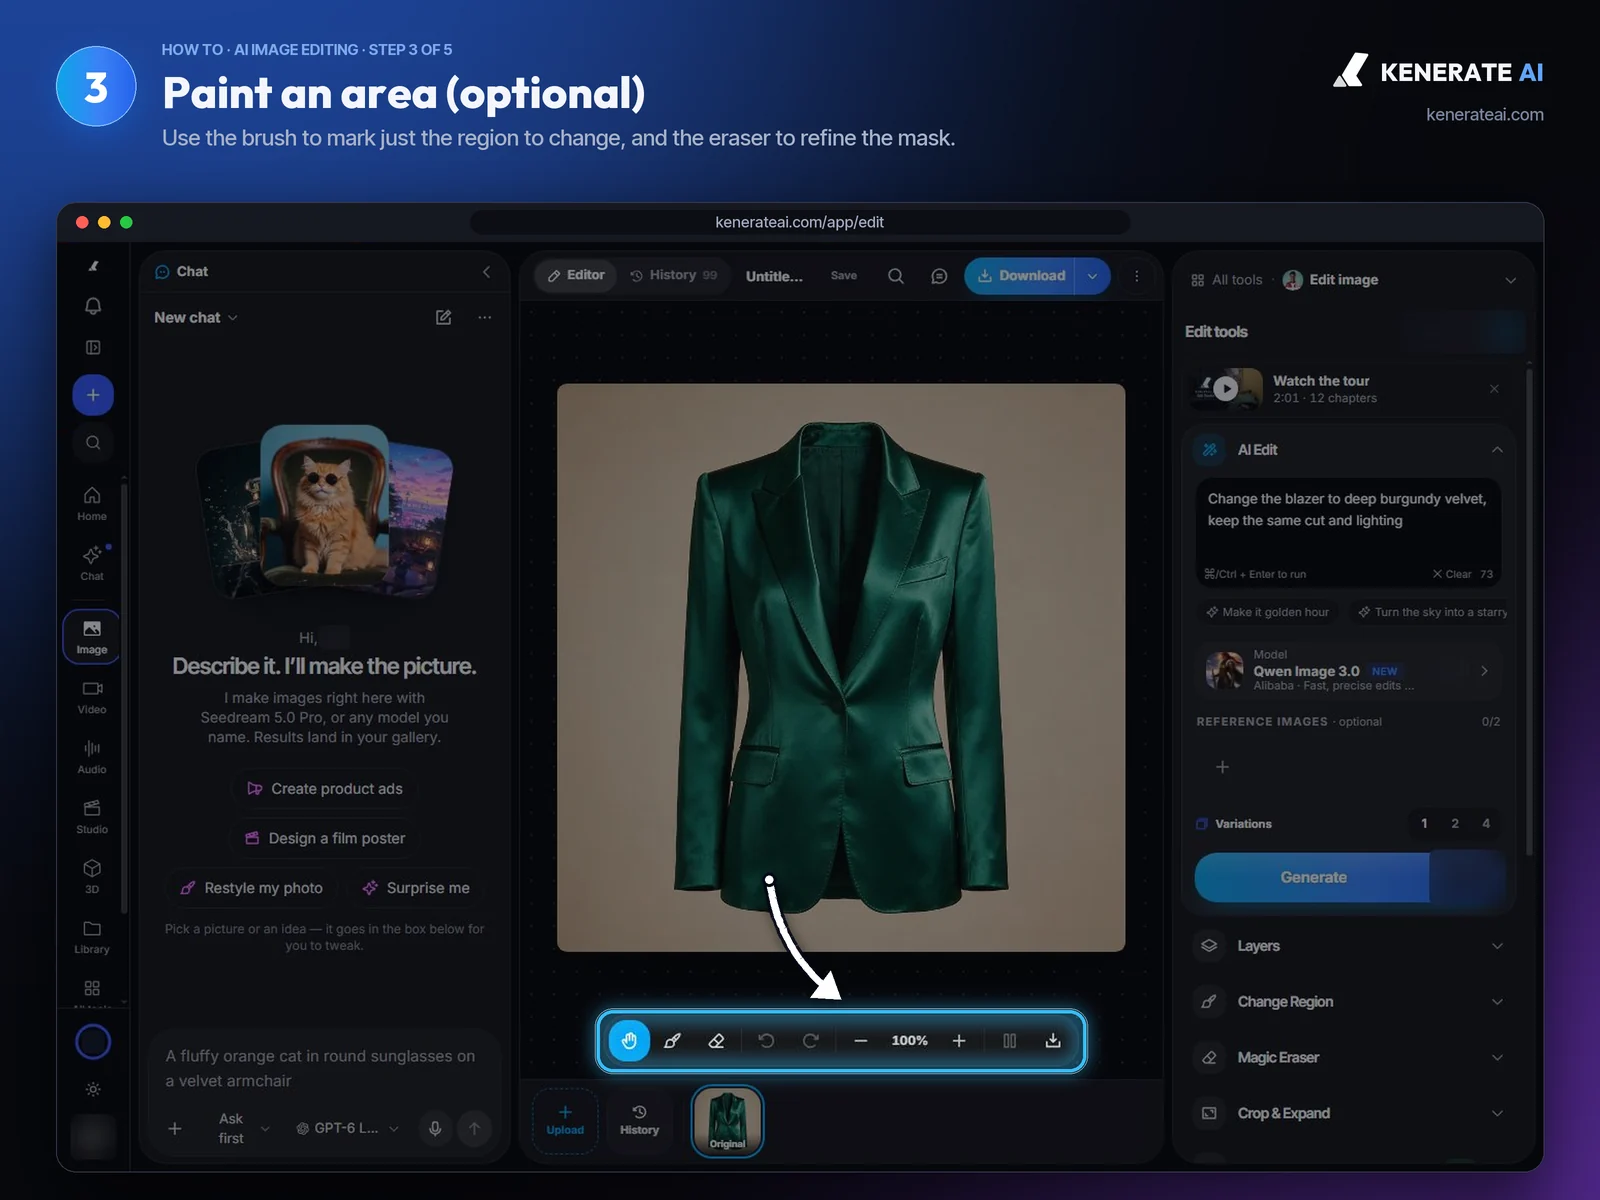Open Studio in the left sidebar

pos(92,817)
